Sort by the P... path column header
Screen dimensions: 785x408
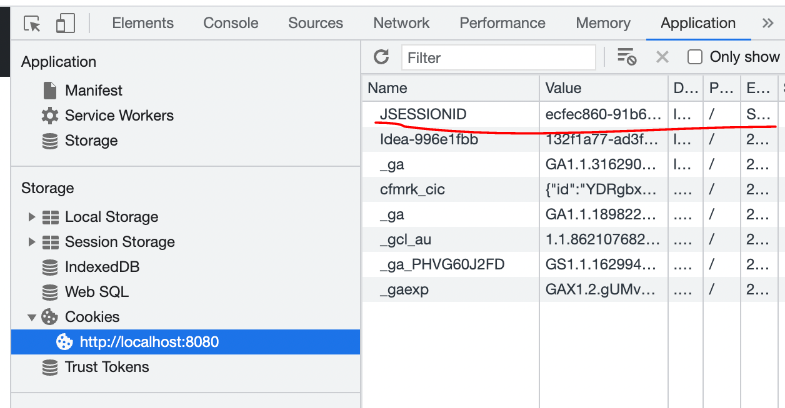click(x=721, y=88)
